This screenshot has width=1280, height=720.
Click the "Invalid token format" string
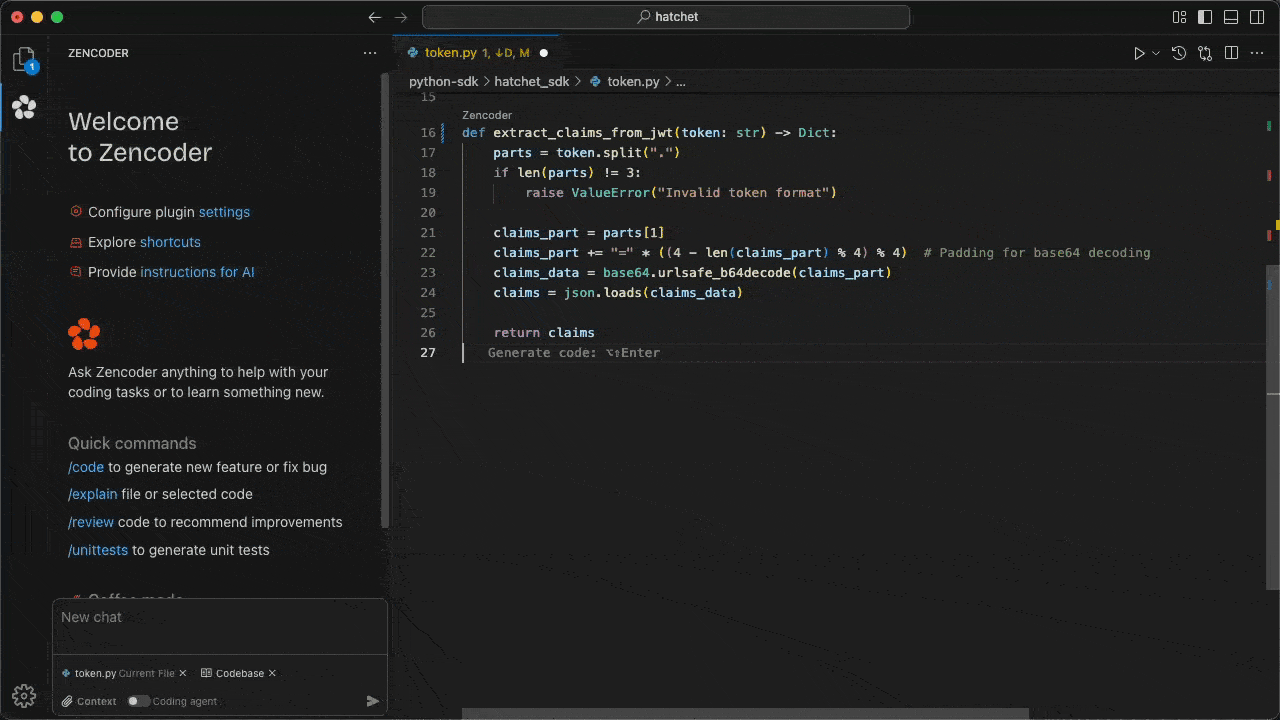[743, 193]
